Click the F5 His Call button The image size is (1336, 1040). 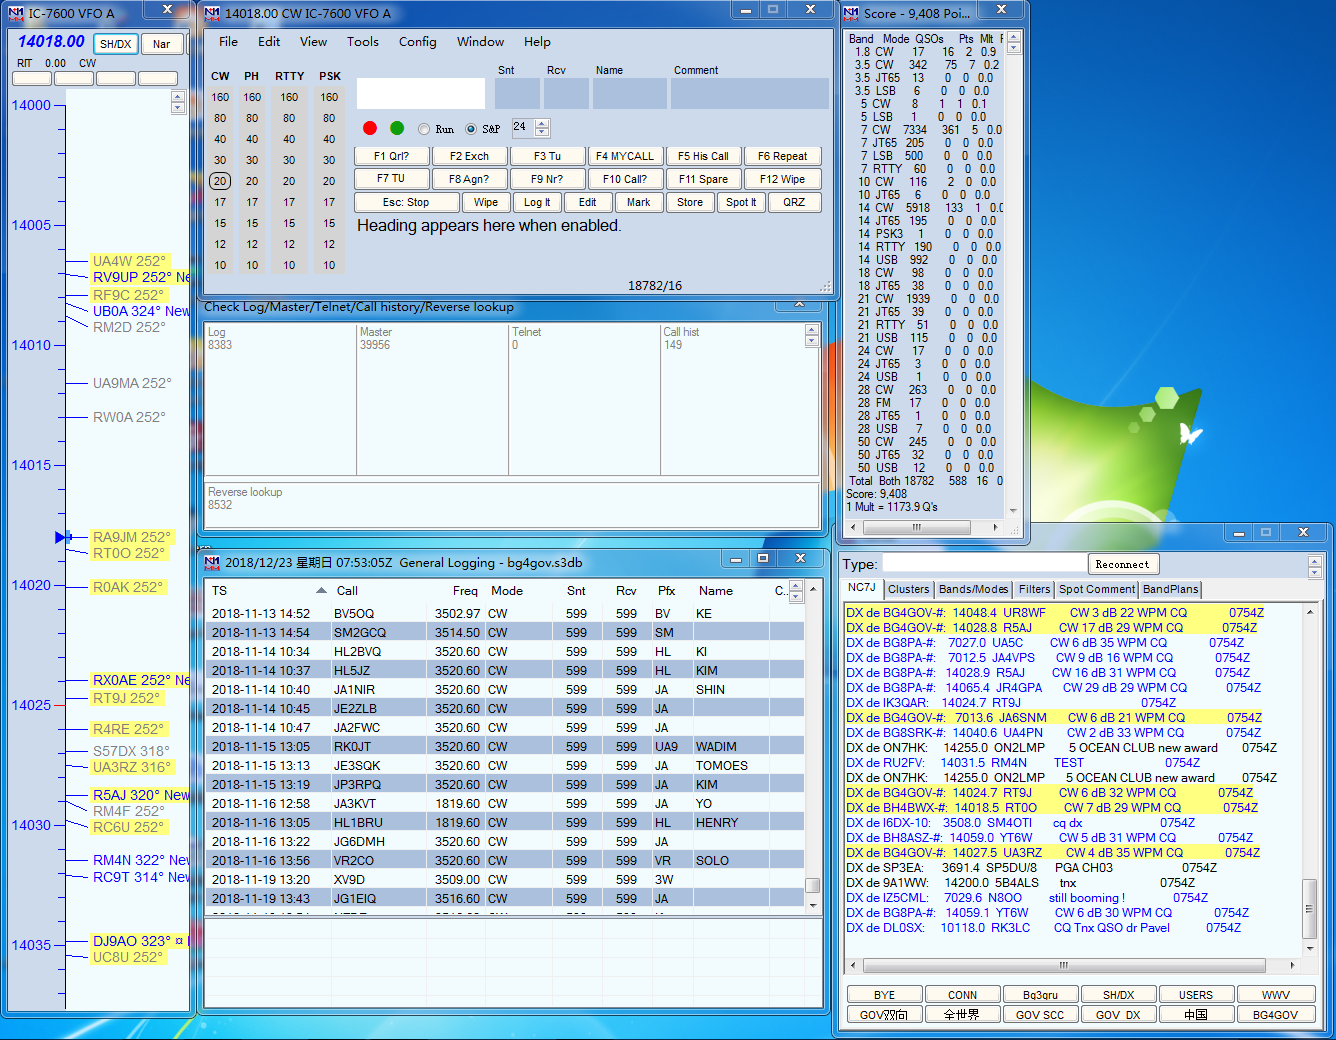703,156
